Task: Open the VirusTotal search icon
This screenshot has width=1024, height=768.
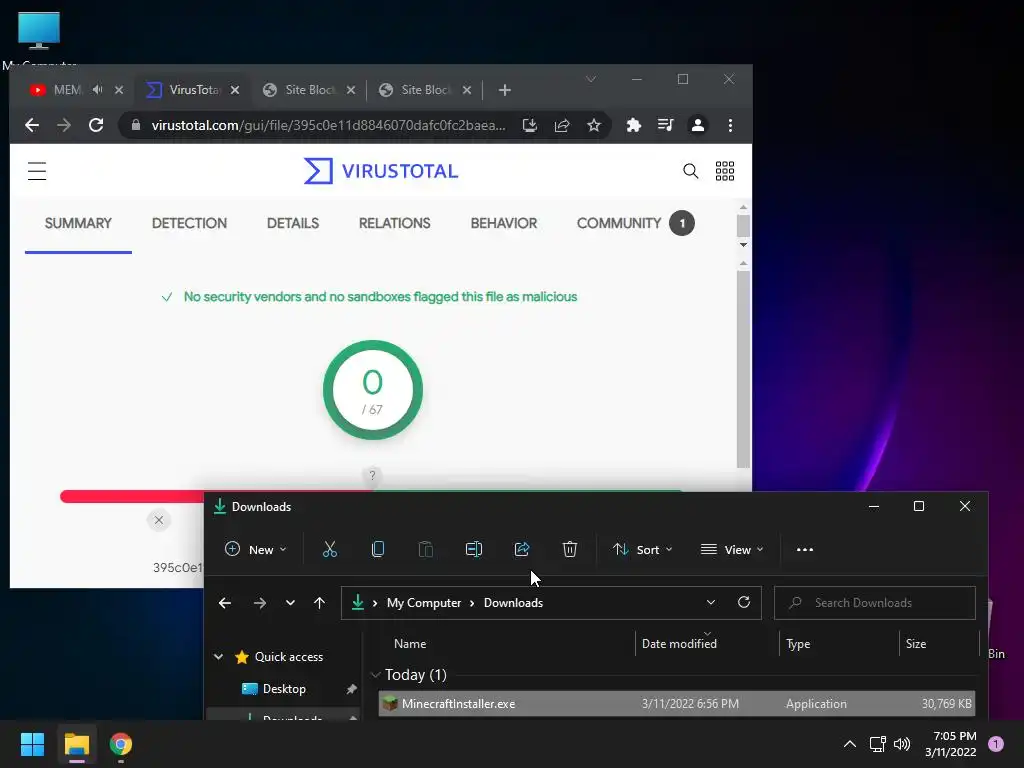Action: click(x=690, y=171)
